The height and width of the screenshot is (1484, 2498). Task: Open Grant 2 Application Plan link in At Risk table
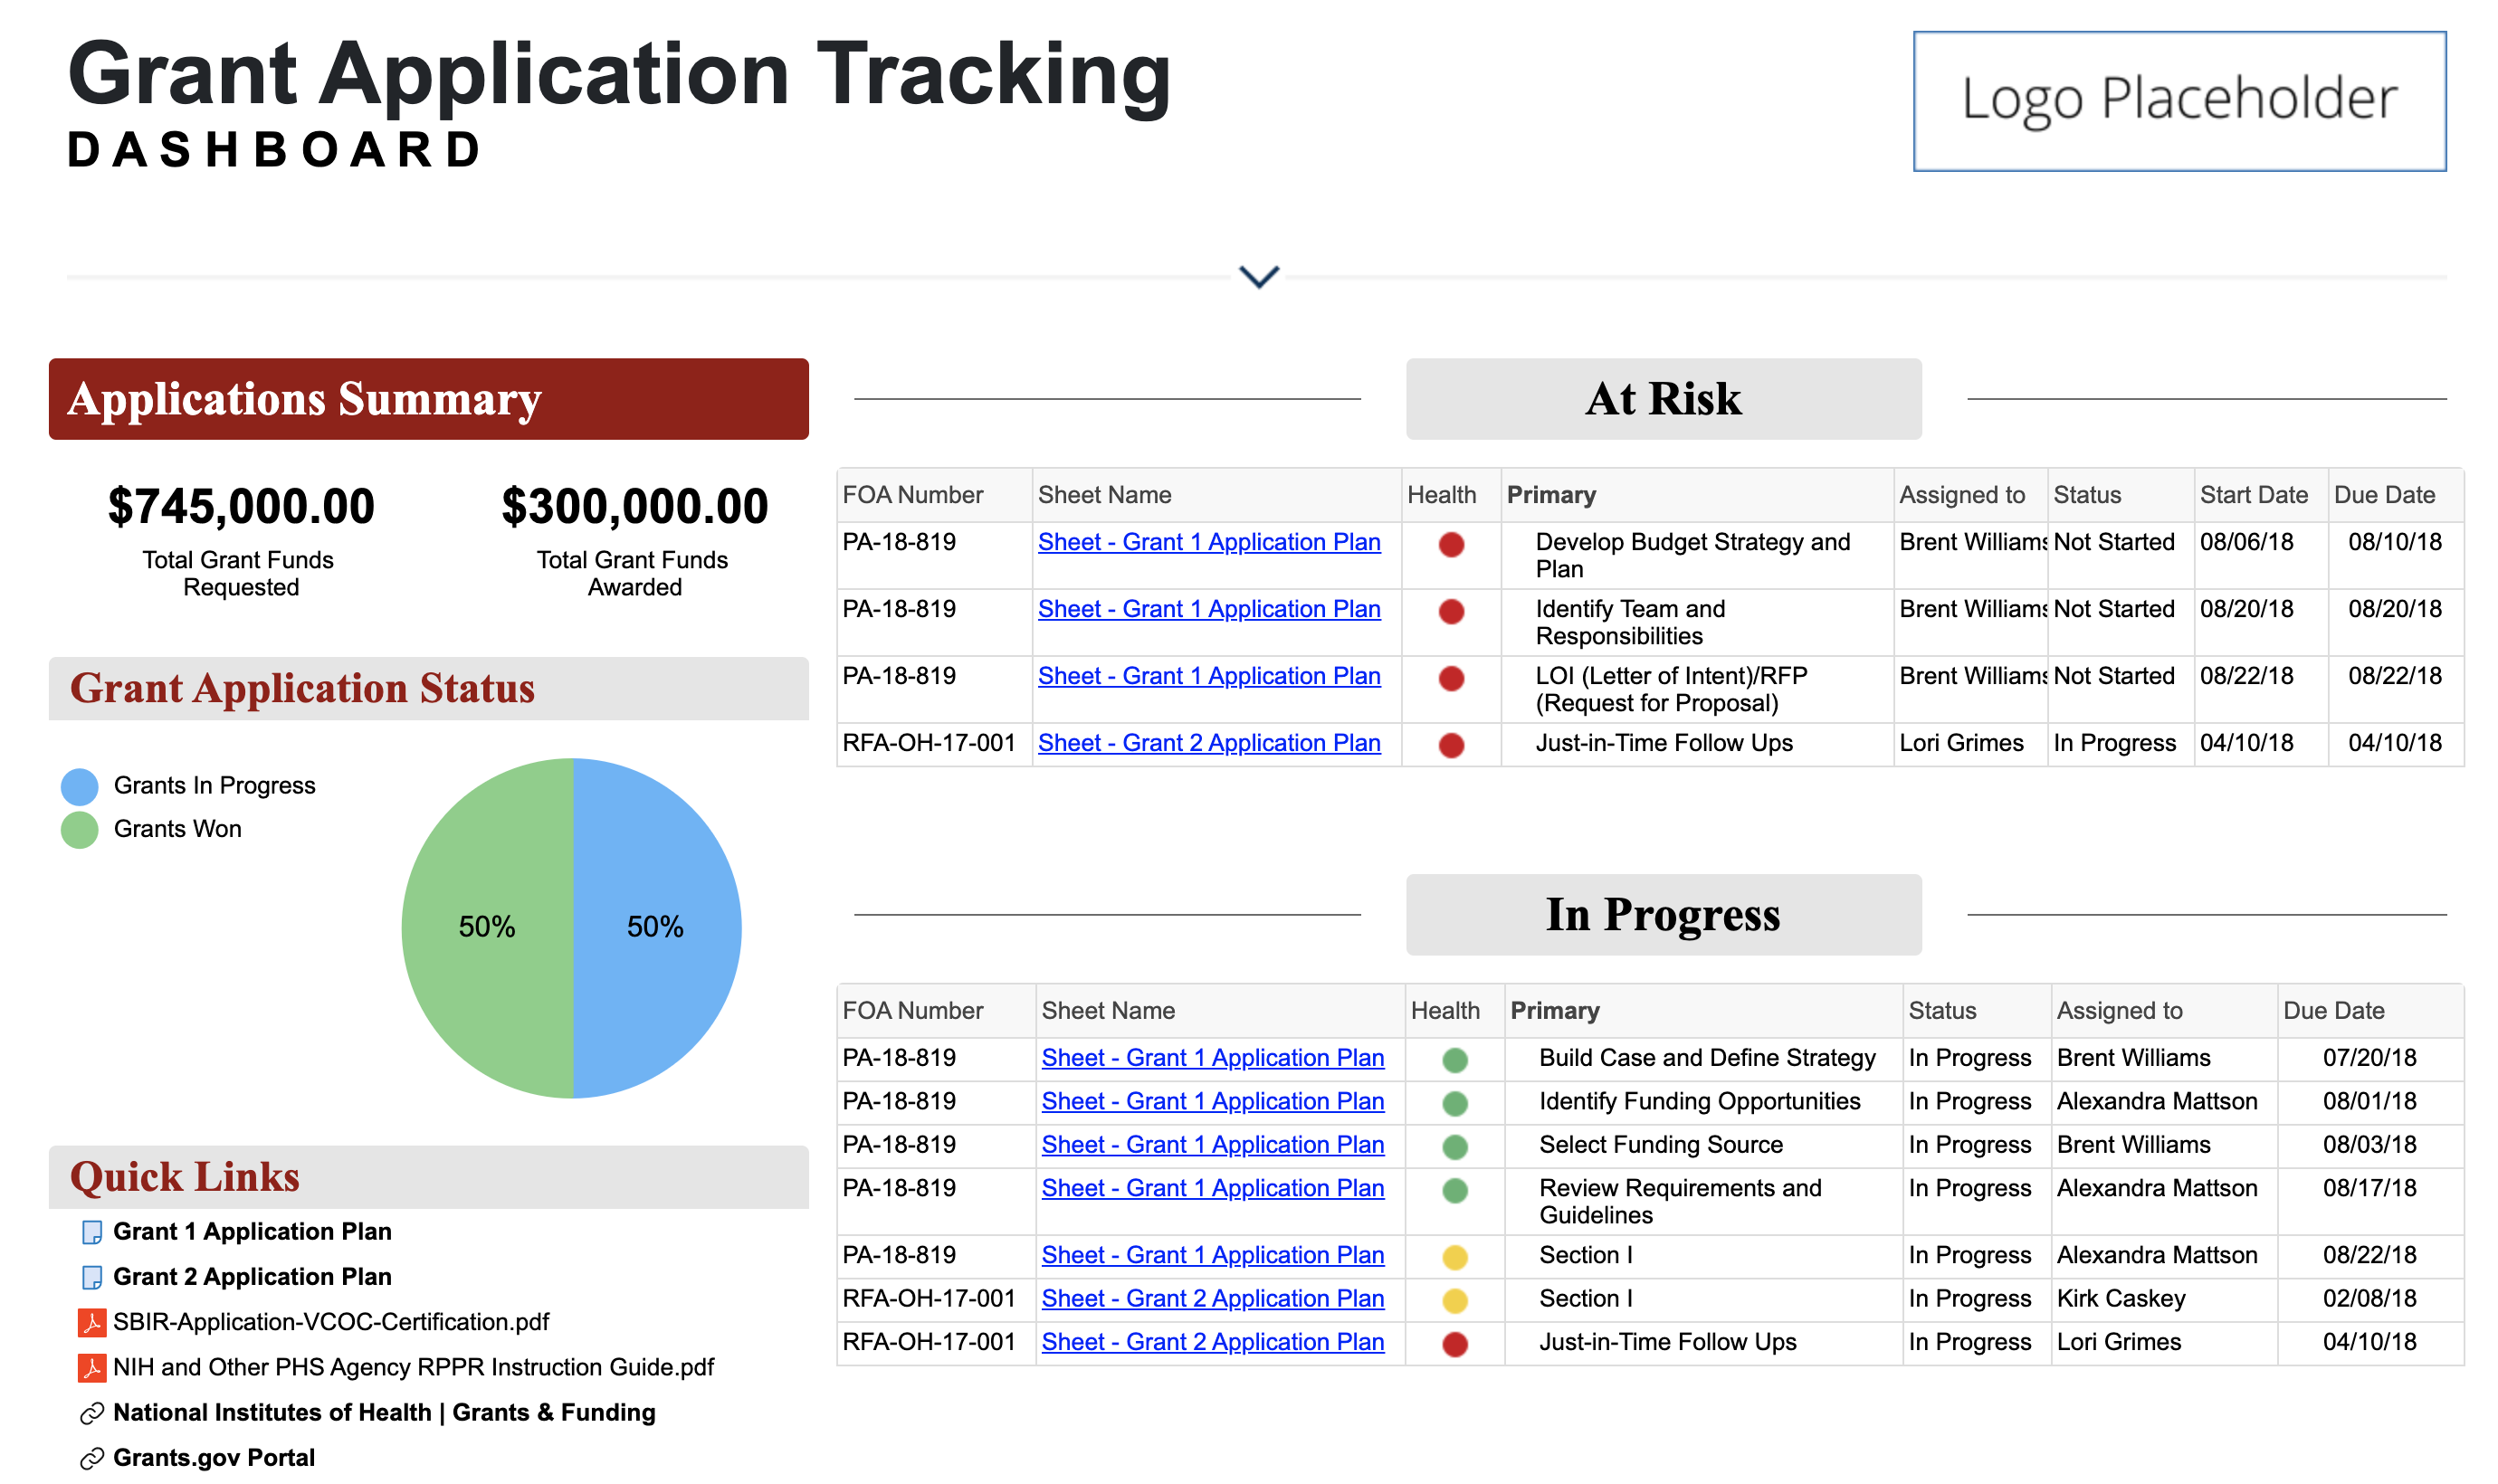(x=1208, y=743)
